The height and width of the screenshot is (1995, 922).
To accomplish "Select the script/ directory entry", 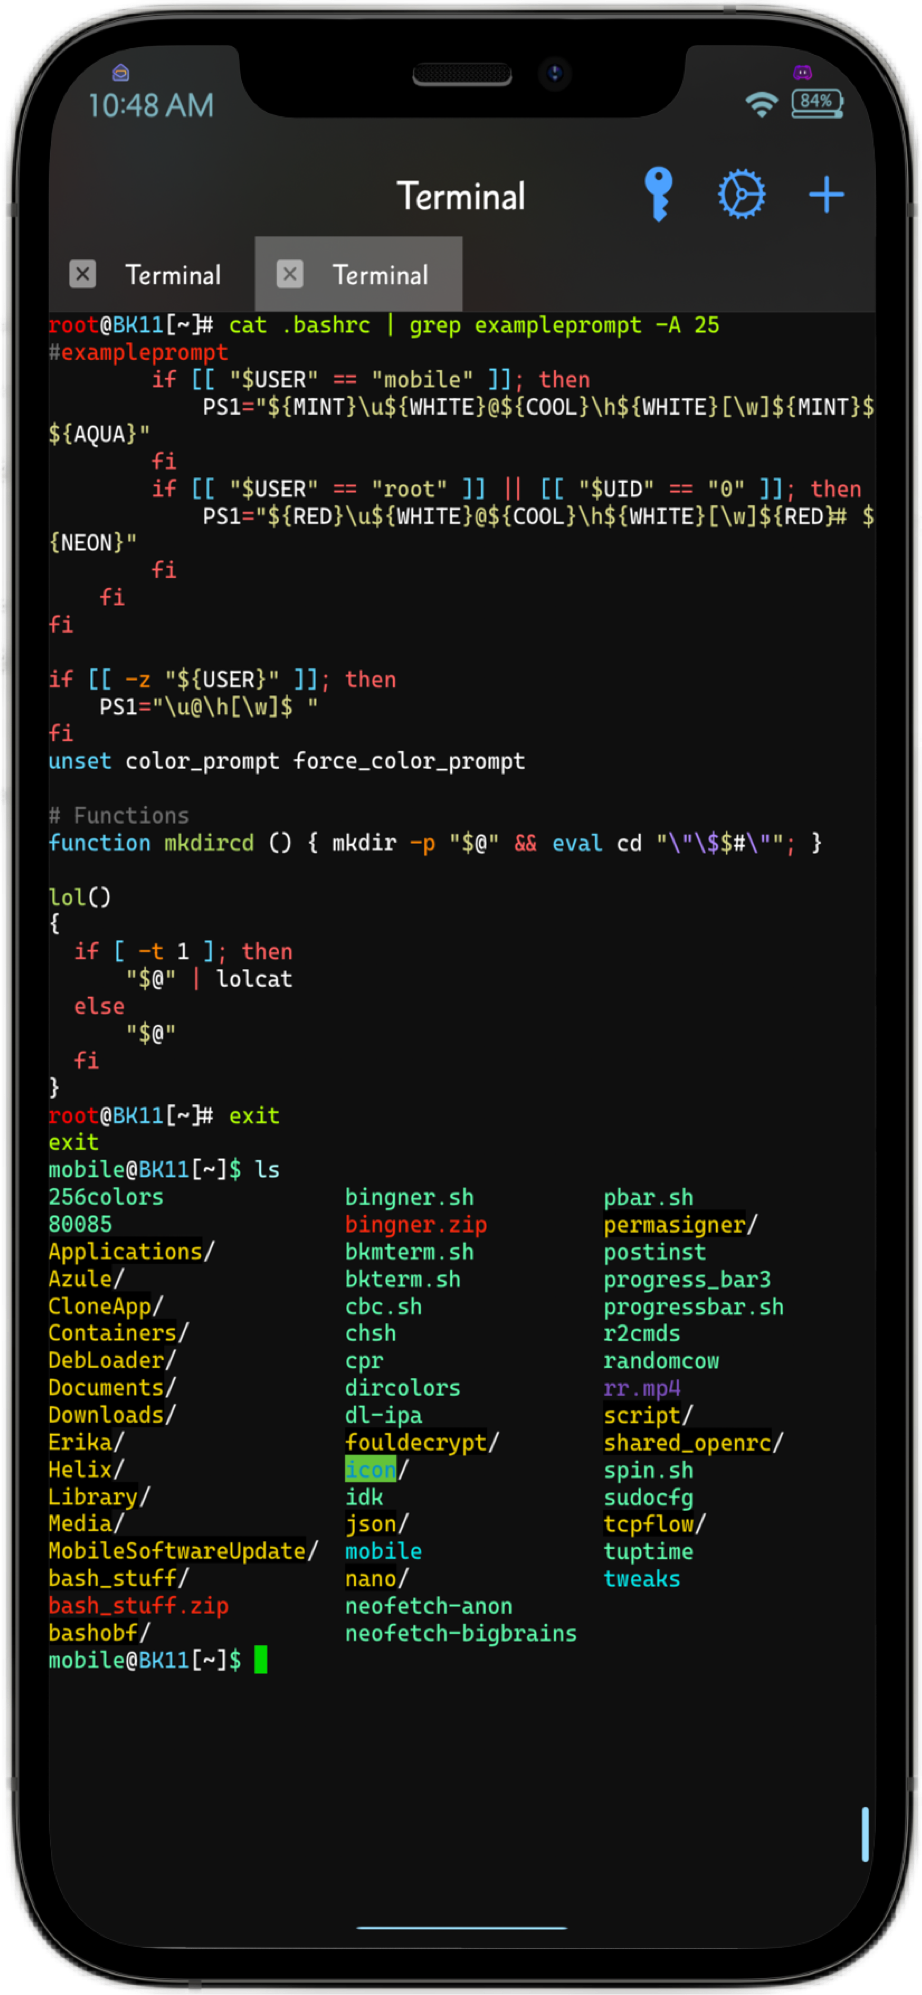I will [648, 1415].
